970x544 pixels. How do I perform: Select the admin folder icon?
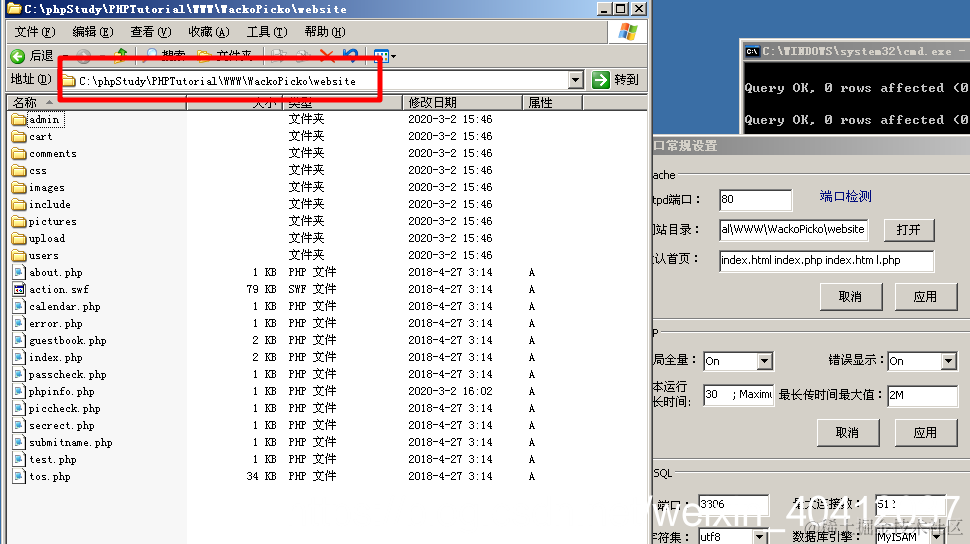(x=19, y=119)
